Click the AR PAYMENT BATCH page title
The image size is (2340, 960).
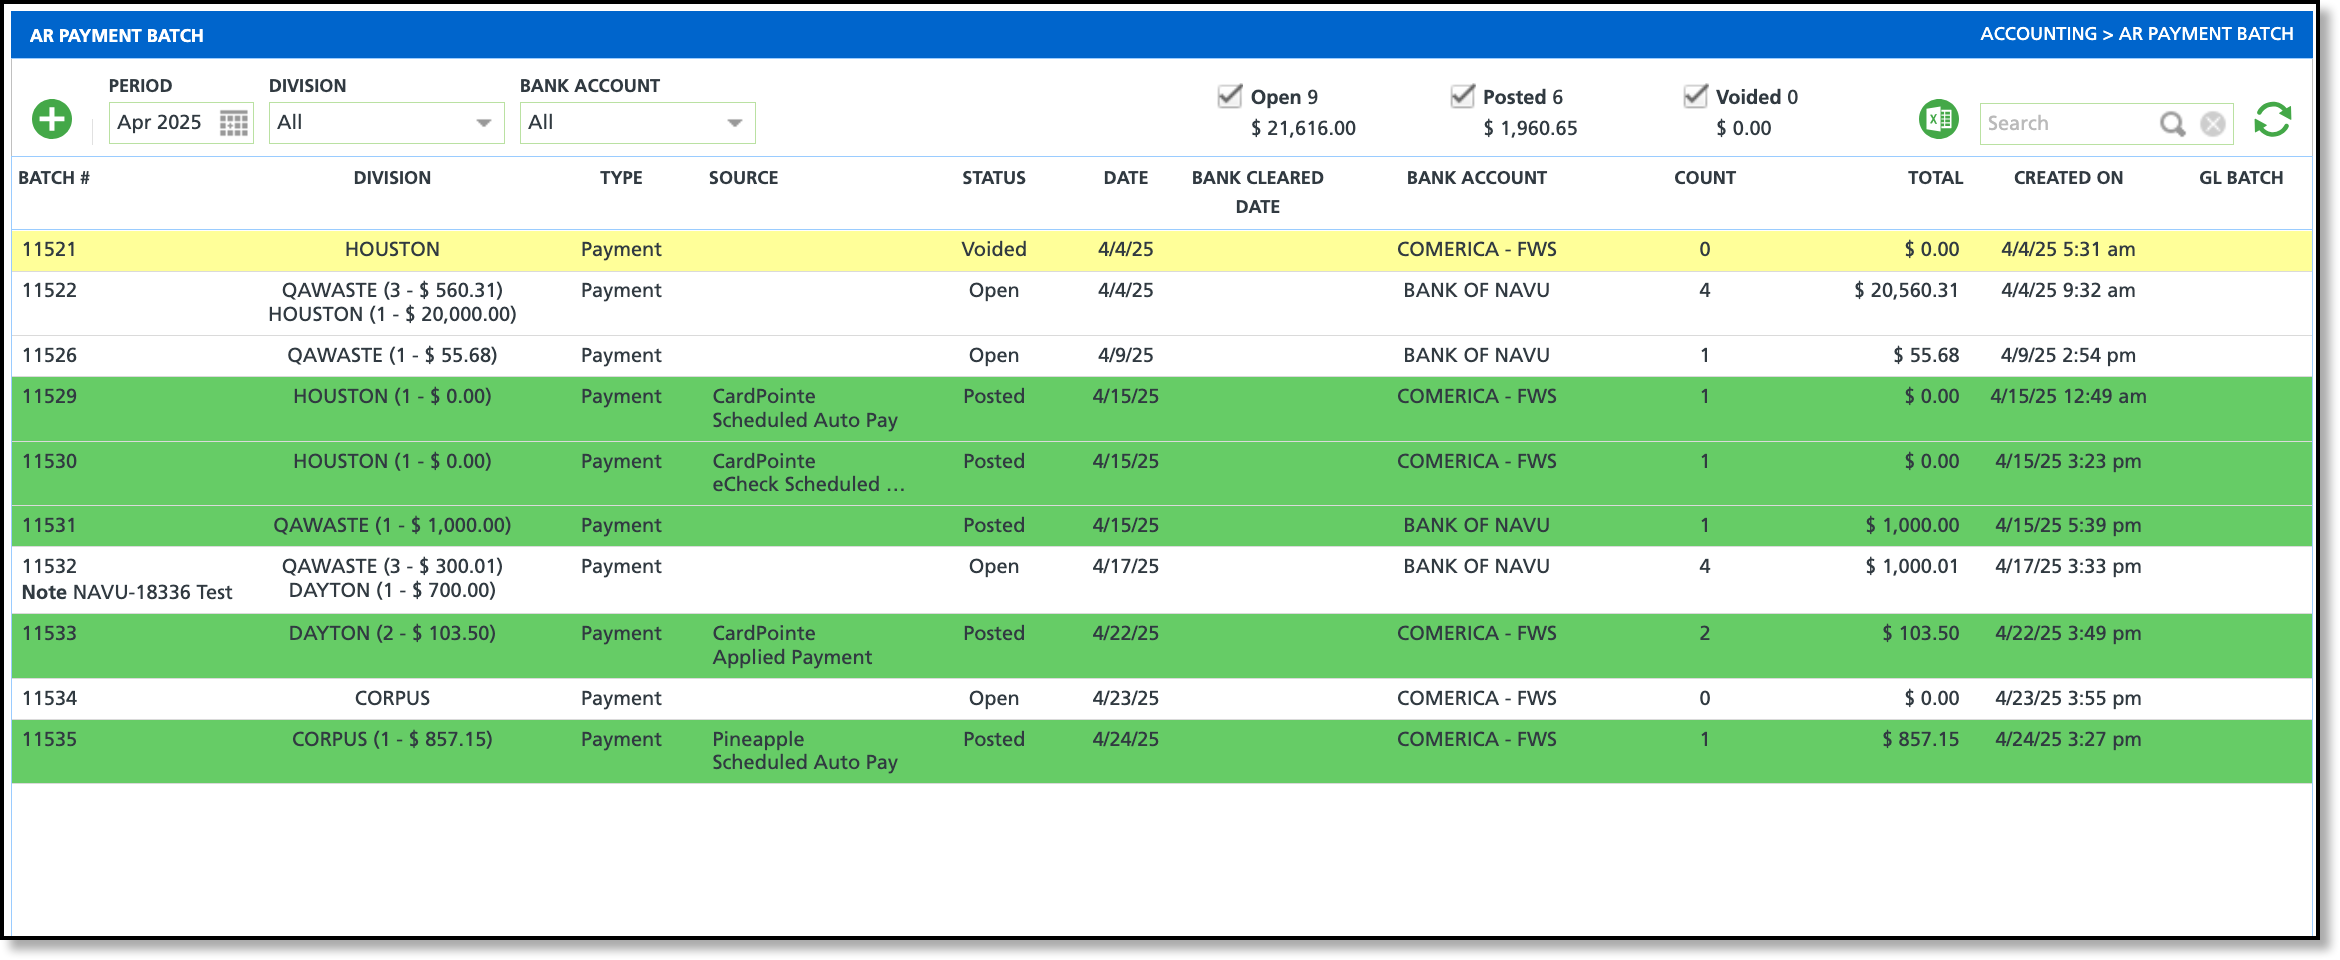117,35
